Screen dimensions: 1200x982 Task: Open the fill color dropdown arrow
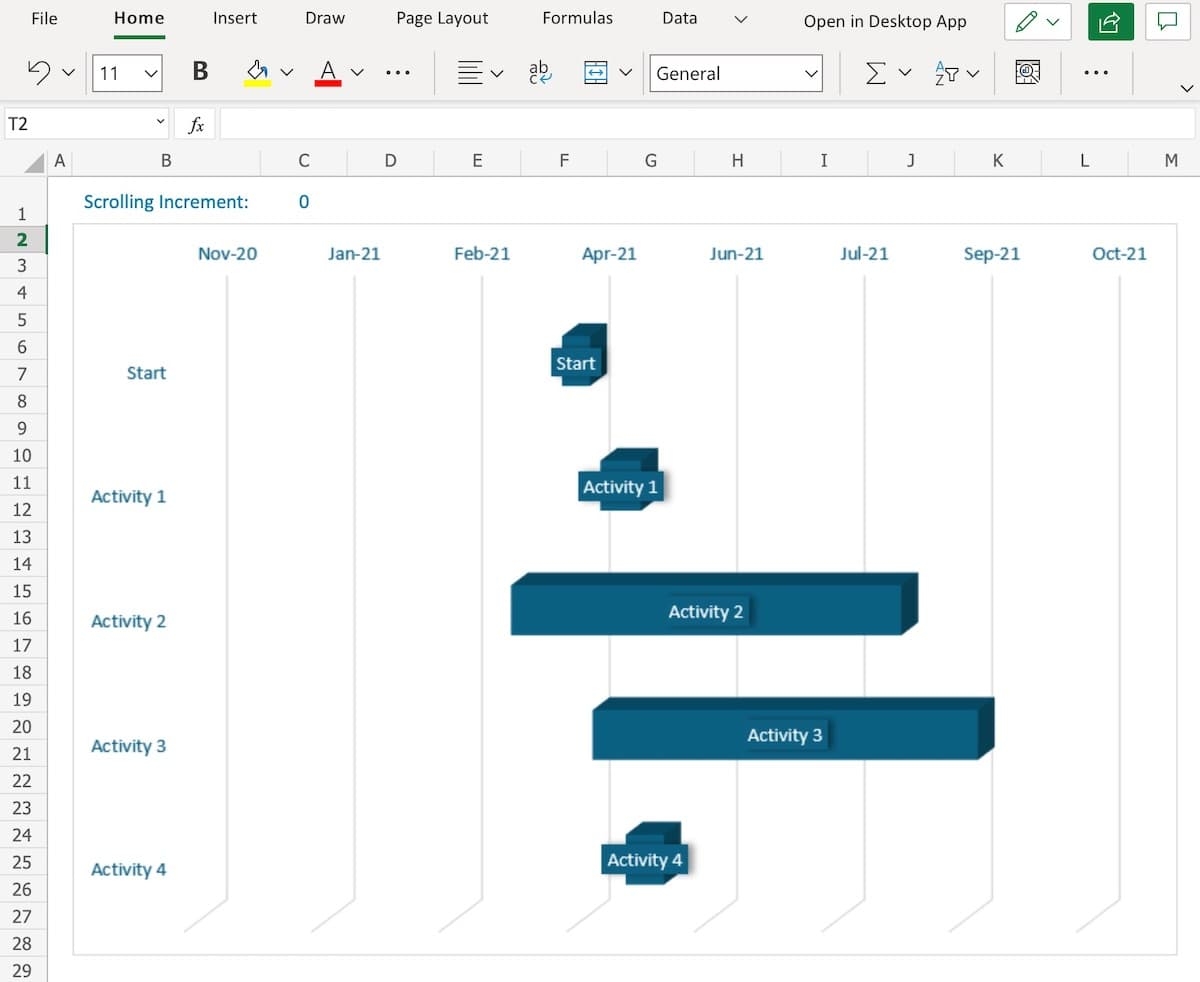pyautogui.click(x=287, y=72)
